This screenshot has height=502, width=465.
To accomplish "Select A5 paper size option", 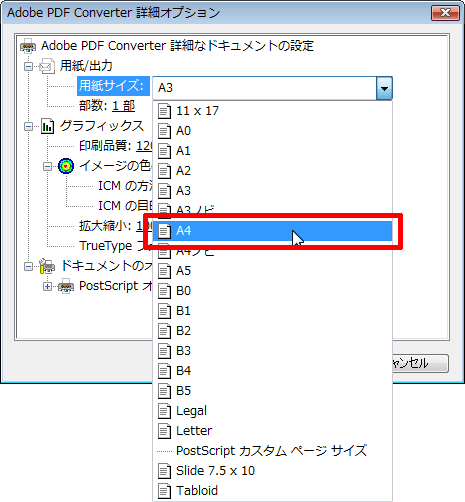I will click(272, 271).
